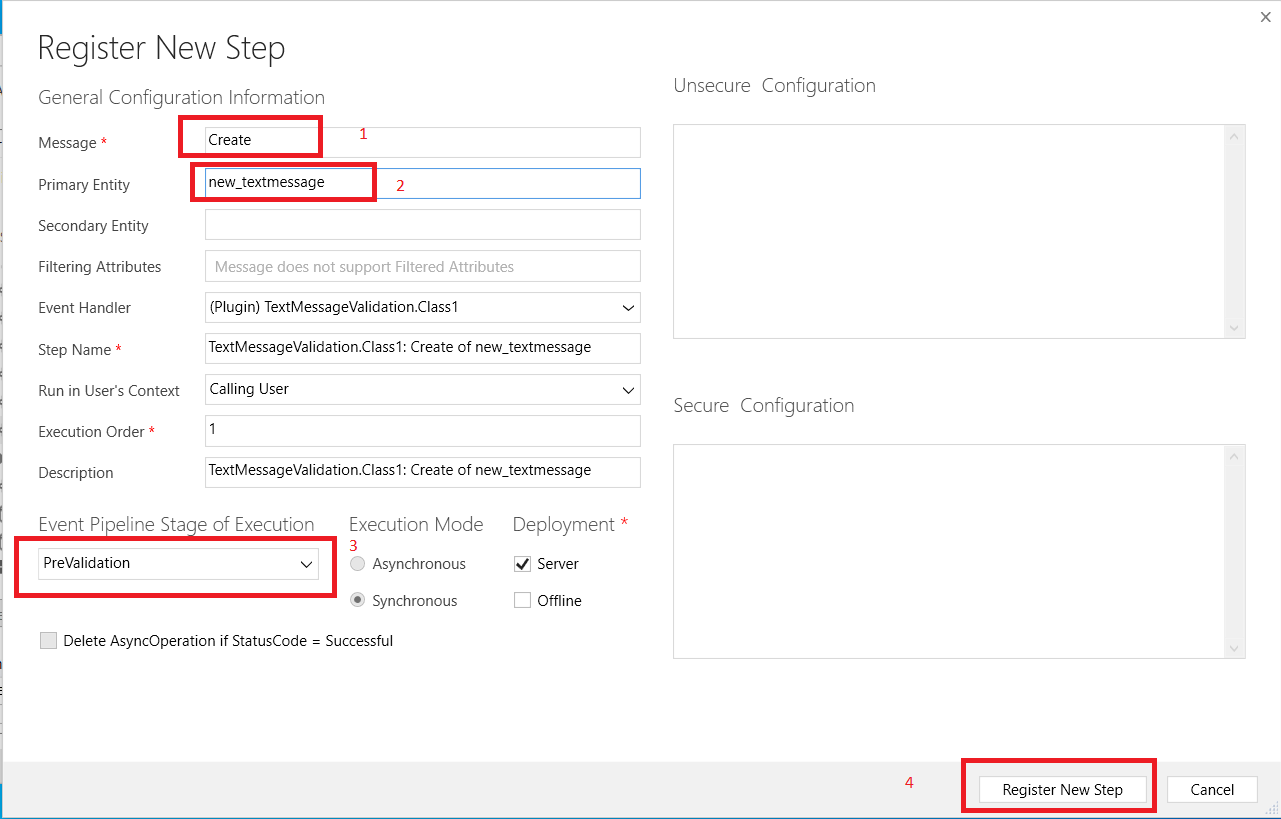Toggle Delete AsyncOperation checkbox
Screen dimensions: 1281x819
[48, 641]
